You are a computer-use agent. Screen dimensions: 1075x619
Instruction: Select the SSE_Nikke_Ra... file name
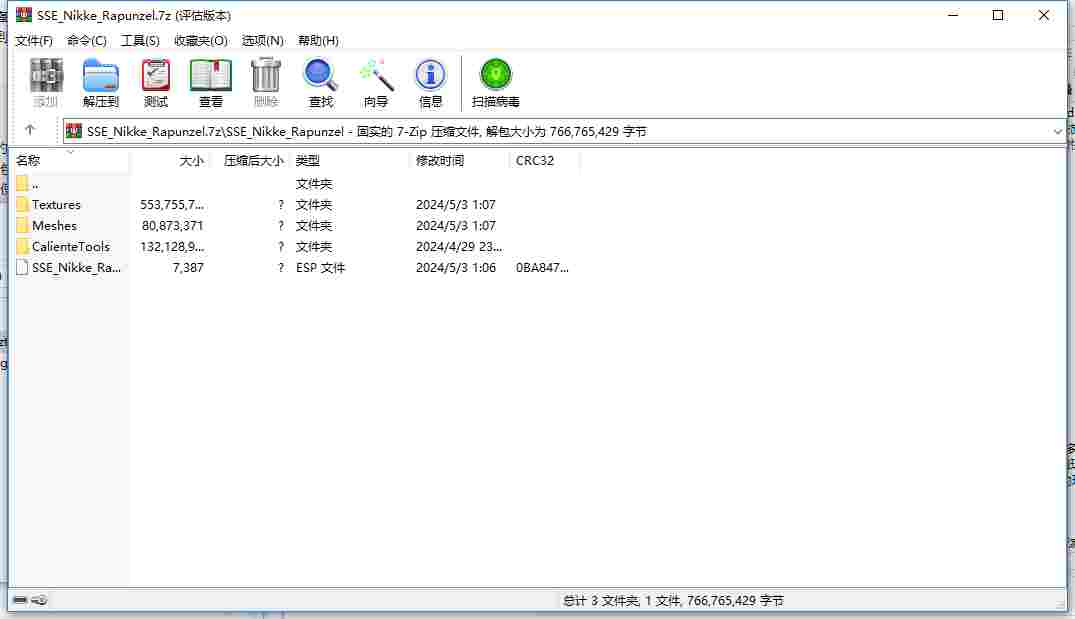[76, 267]
